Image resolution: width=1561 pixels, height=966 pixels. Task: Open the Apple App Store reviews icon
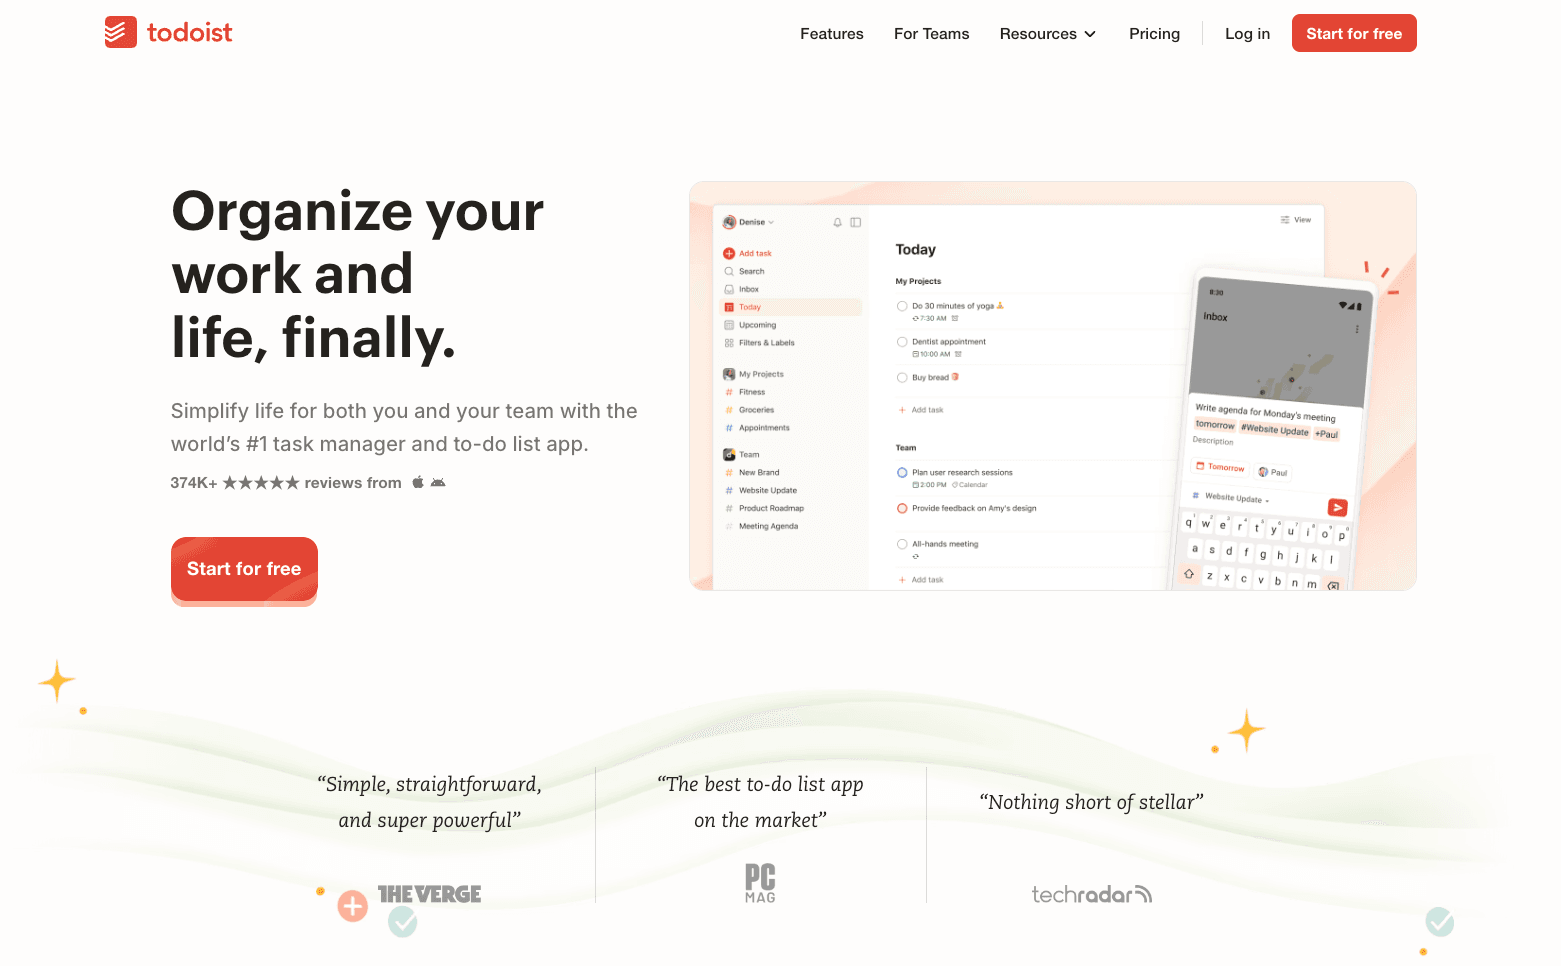pyautogui.click(x=418, y=482)
